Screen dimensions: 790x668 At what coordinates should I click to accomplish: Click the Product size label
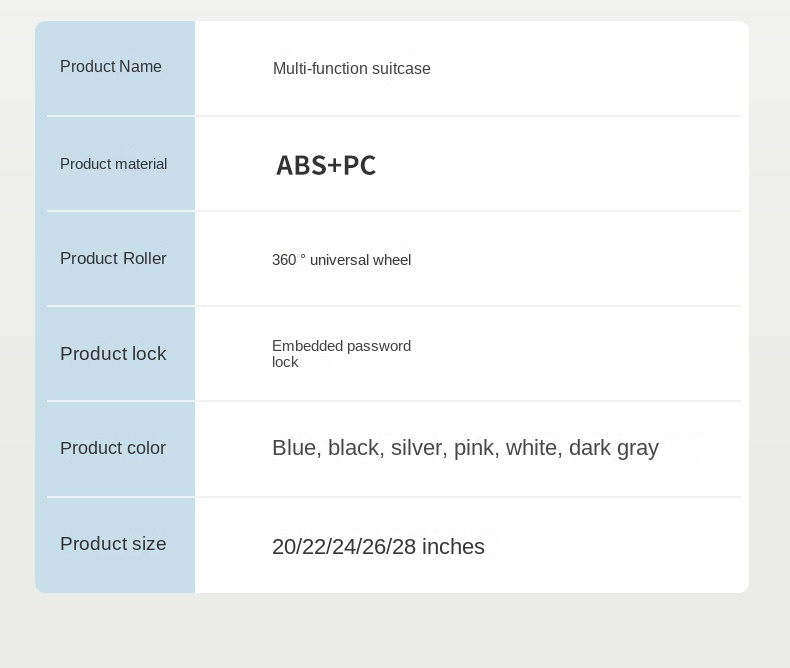click(x=113, y=544)
